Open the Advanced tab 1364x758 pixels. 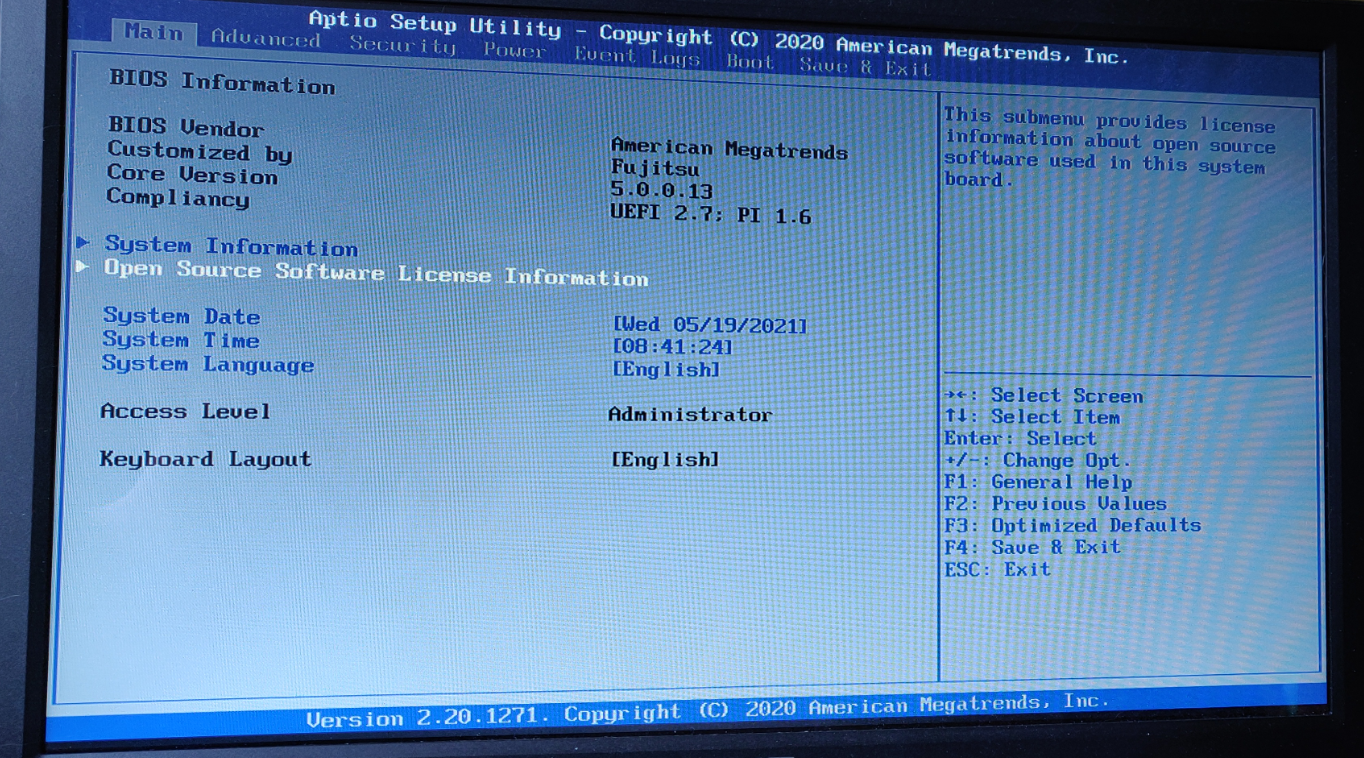[266, 38]
